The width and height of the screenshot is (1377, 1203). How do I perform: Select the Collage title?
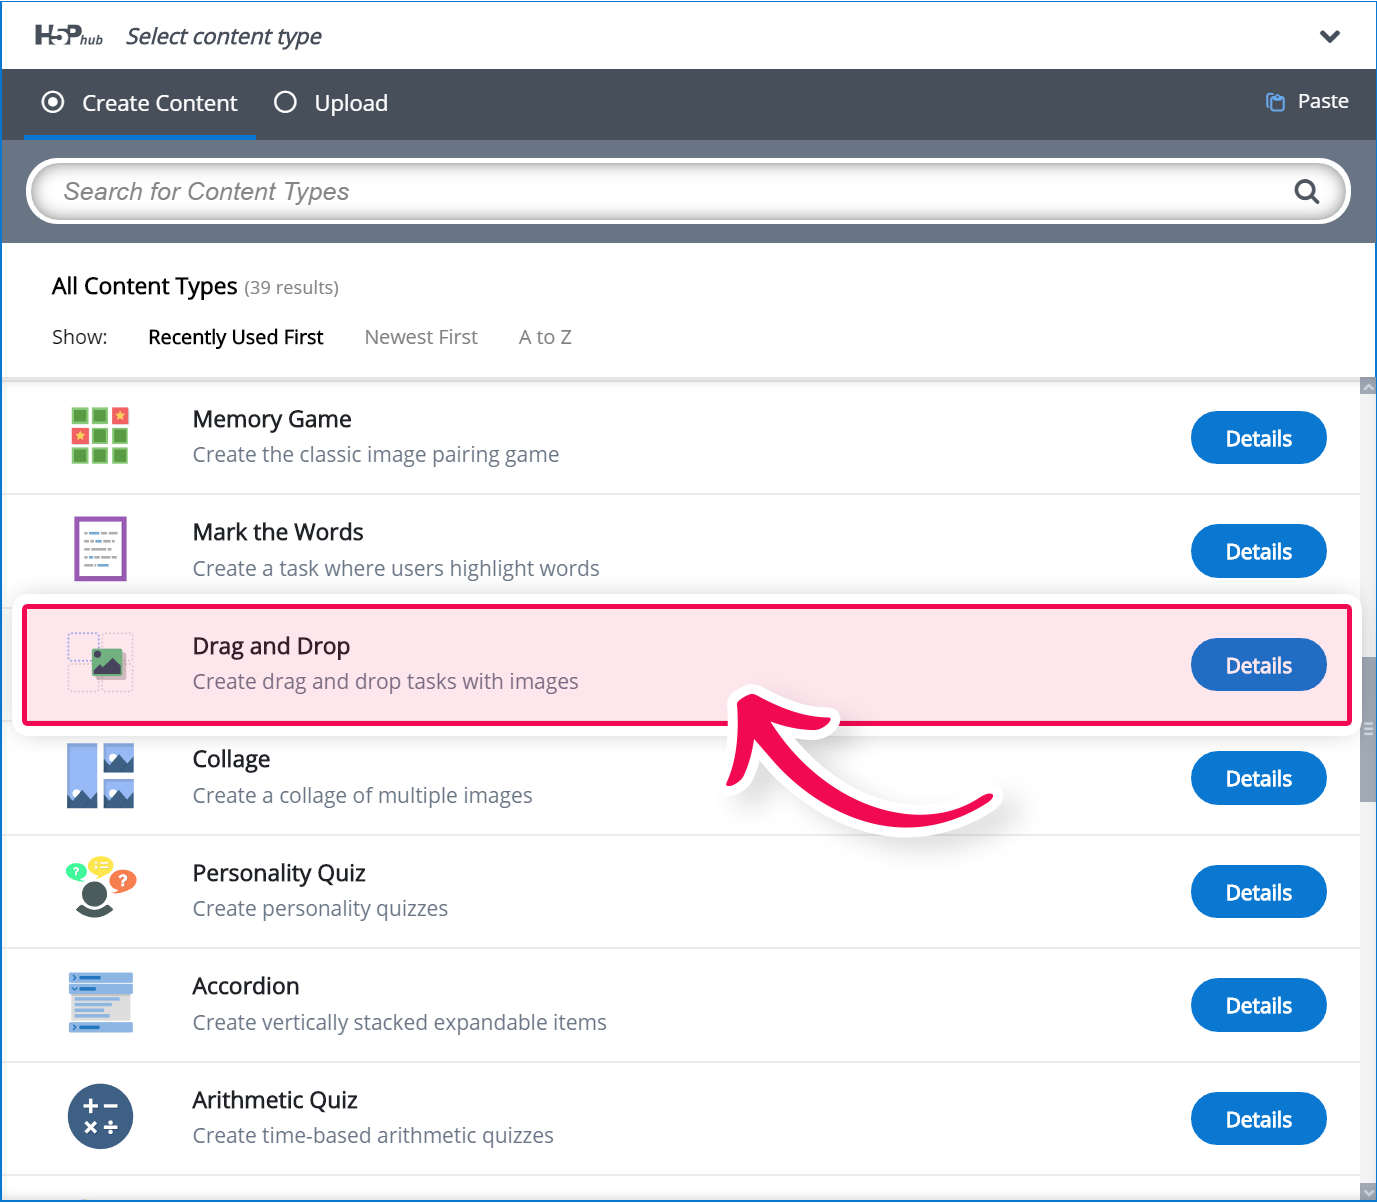[x=231, y=759]
